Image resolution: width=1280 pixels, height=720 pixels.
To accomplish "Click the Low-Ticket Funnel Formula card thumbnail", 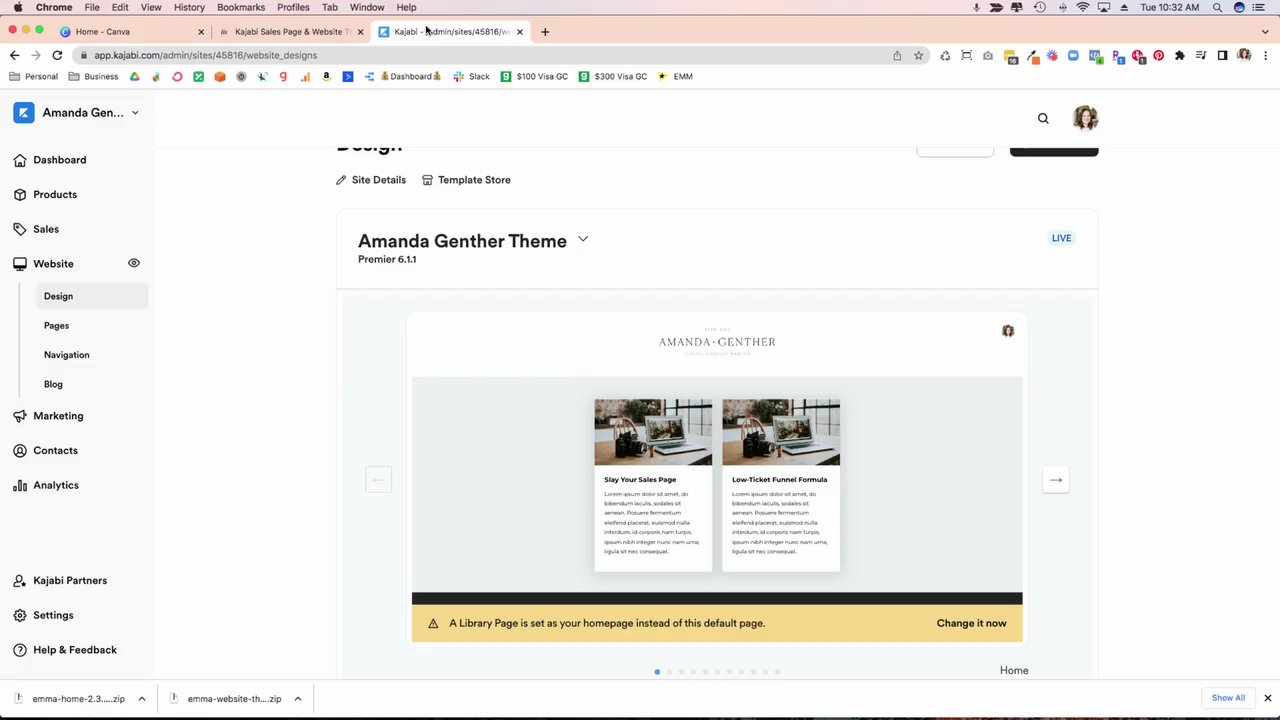I will 781,432.
